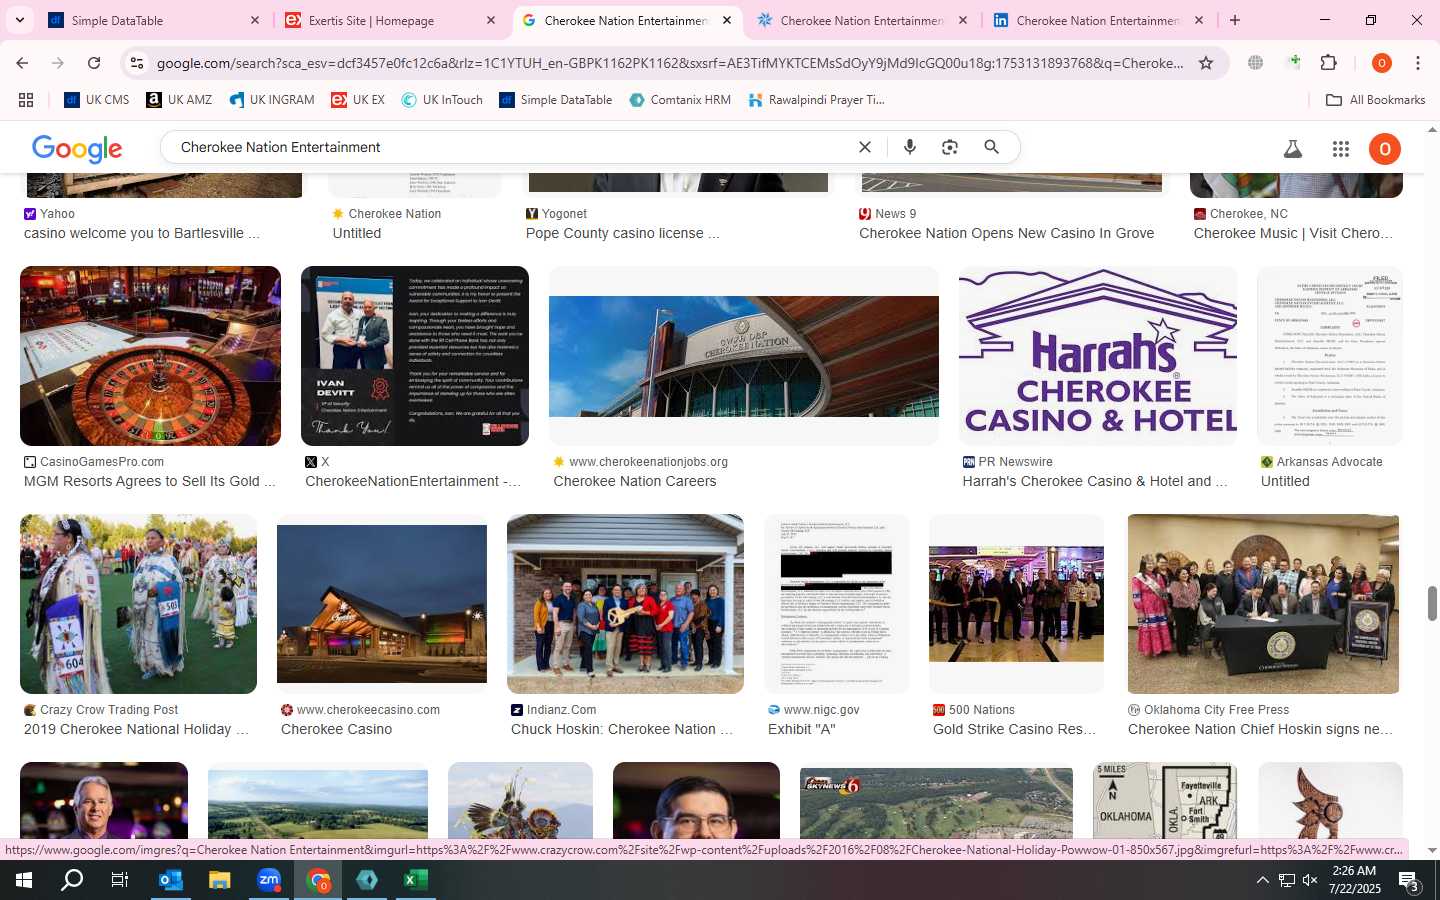The width and height of the screenshot is (1440, 900).
Task: Open the UK AMZ bookmark
Action: [180, 100]
